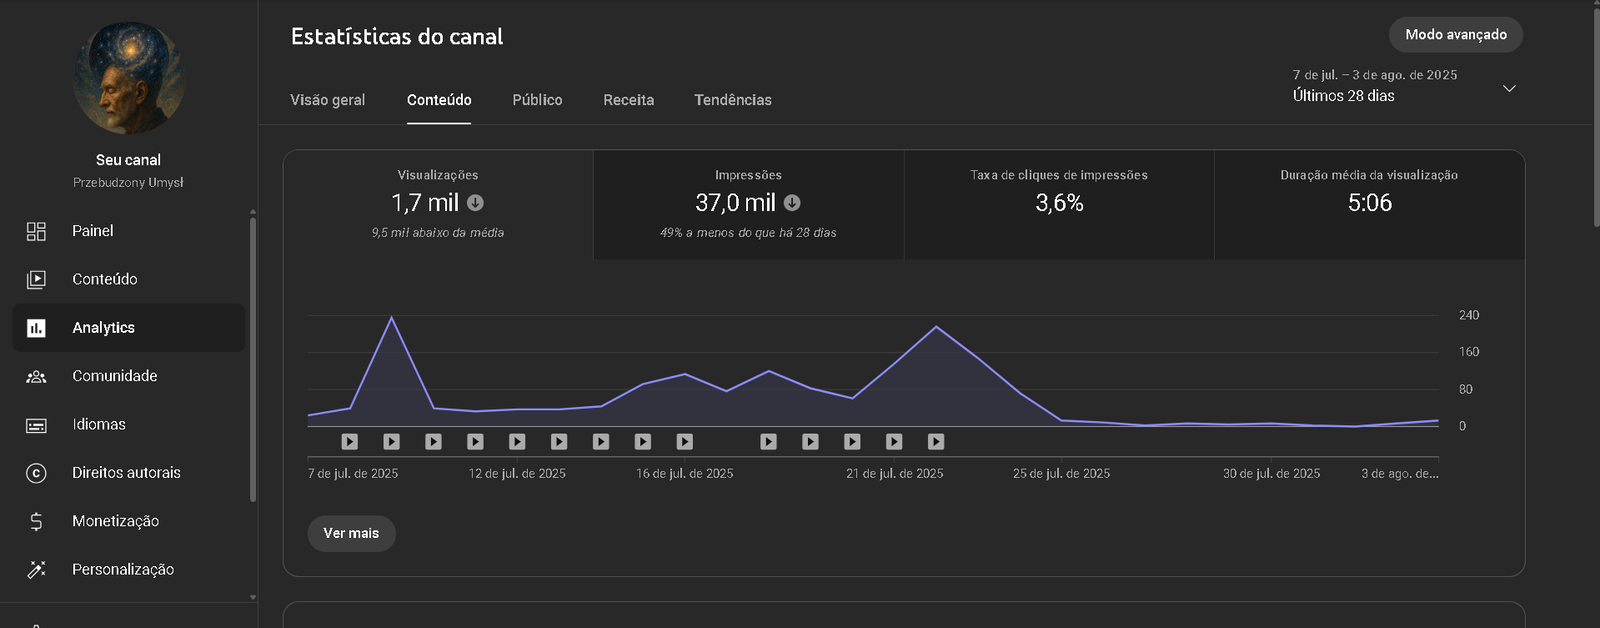Click the 80 value on the chart axis
This screenshot has height=628, width=1600.
1466,389
